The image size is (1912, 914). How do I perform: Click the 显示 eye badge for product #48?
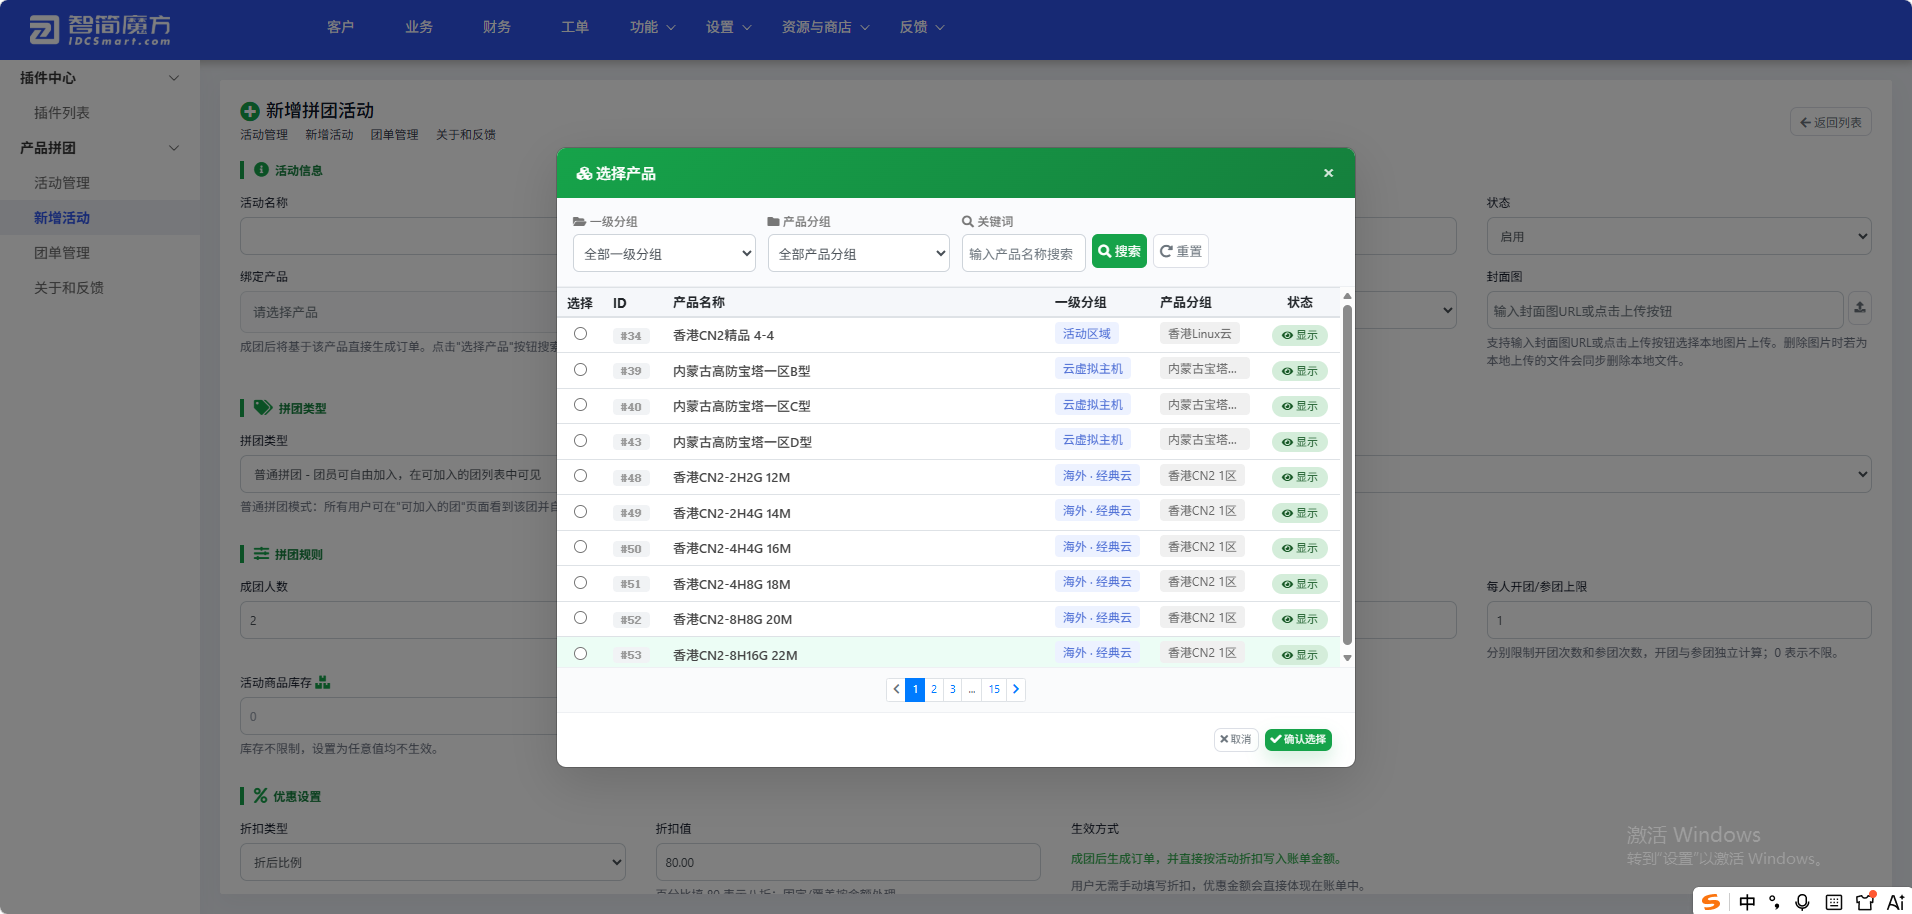pos(1300,477)
